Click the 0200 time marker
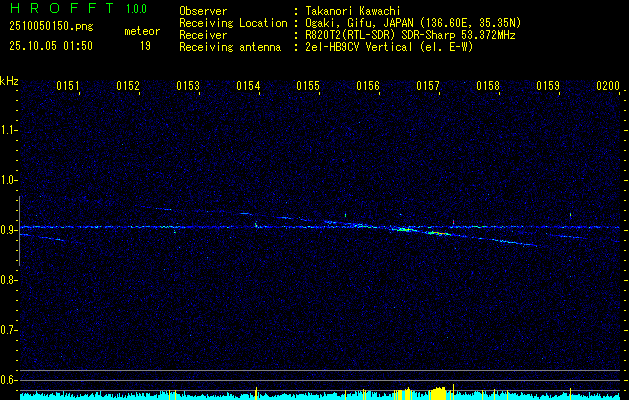This screenshot has height=400, width=629. 608,86
